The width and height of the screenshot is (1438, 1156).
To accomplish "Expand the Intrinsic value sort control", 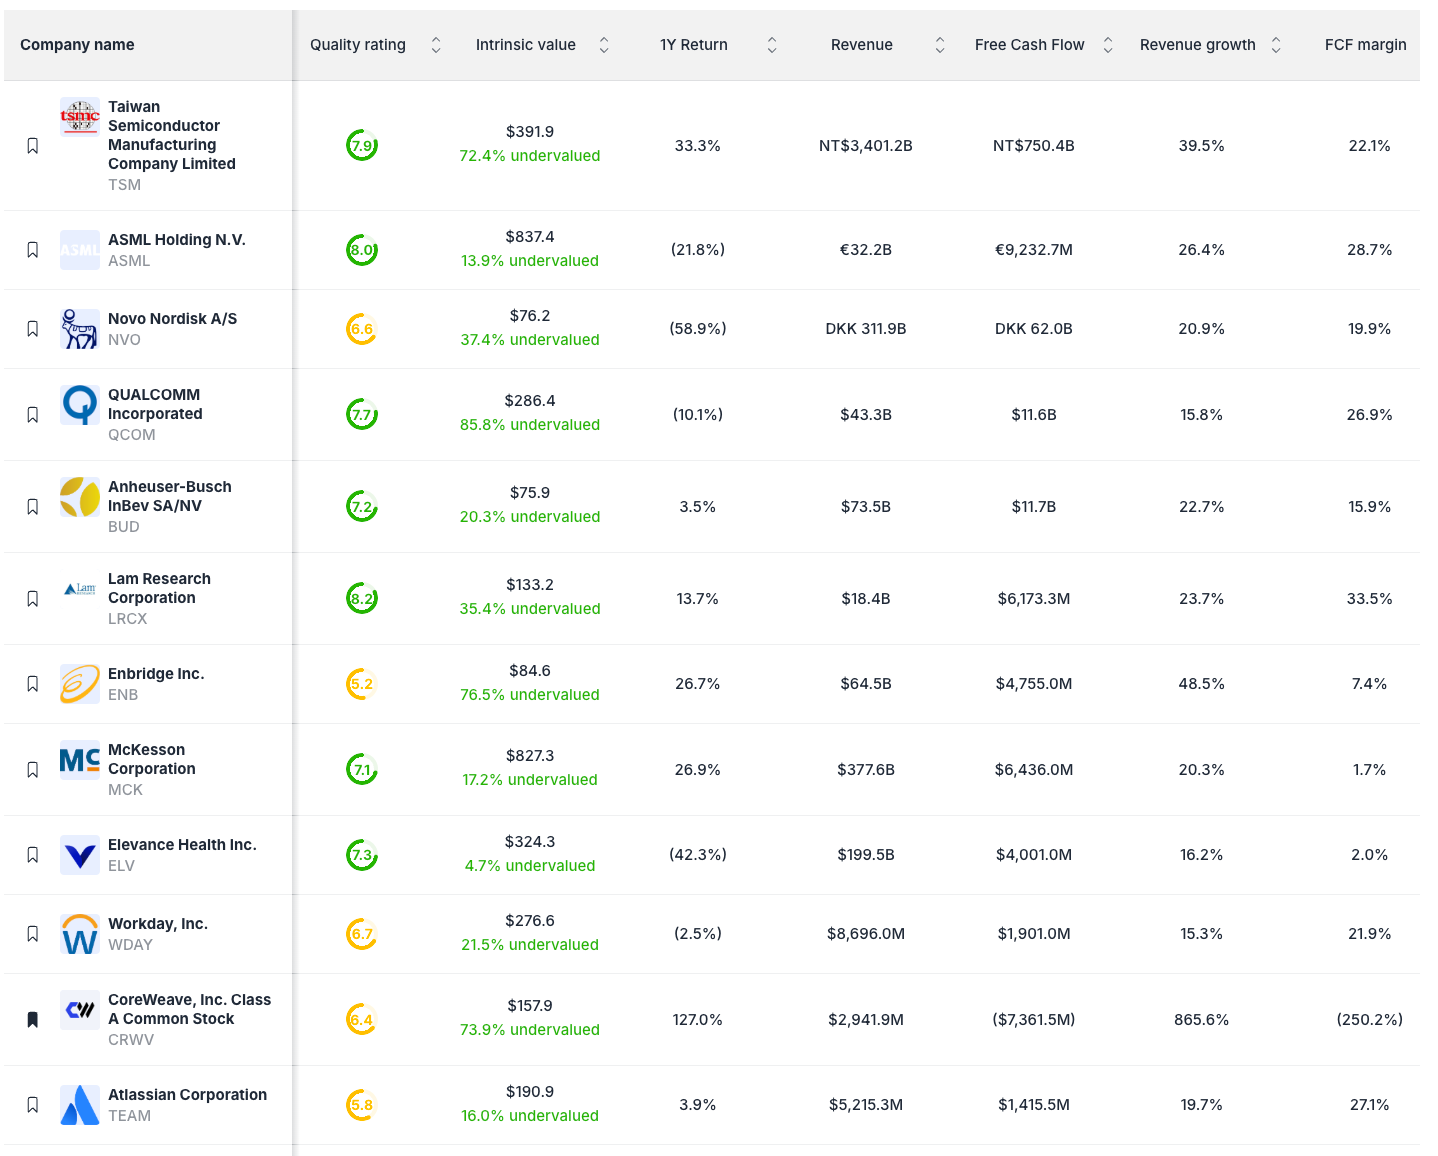I will click(604, 44).
